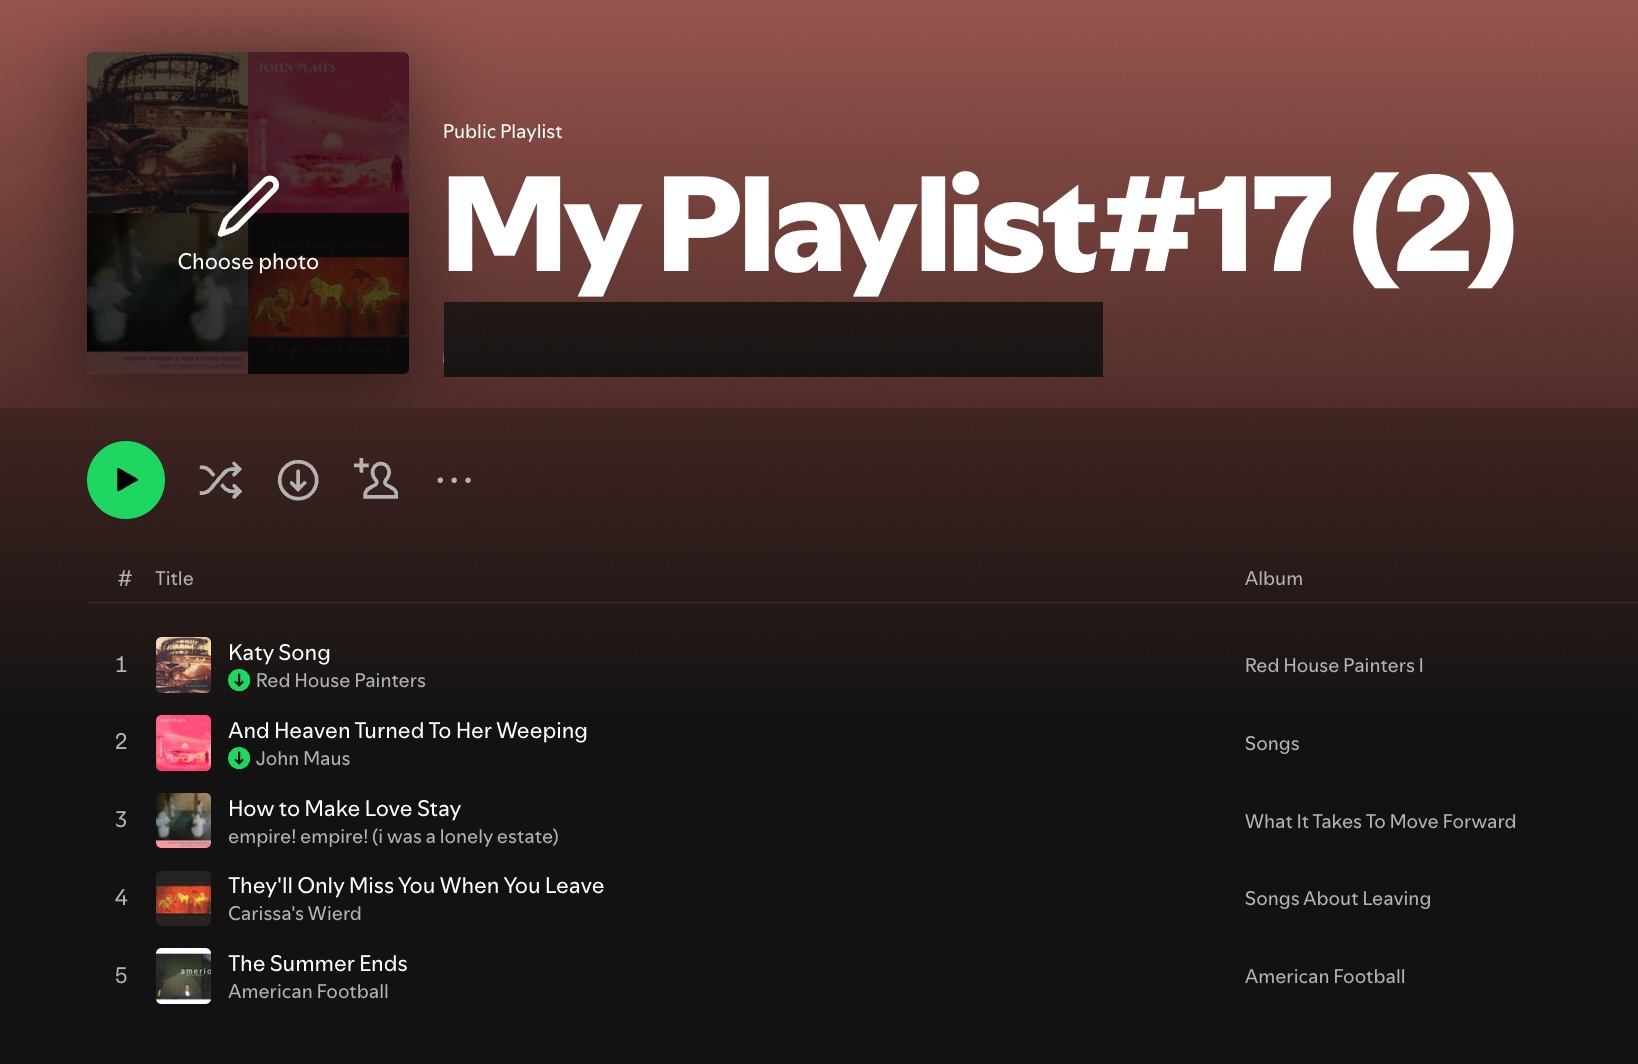Download the playlist using the circled arrow icon
Viewport: 1638px width, 1064px height.
tap(298, 480)
